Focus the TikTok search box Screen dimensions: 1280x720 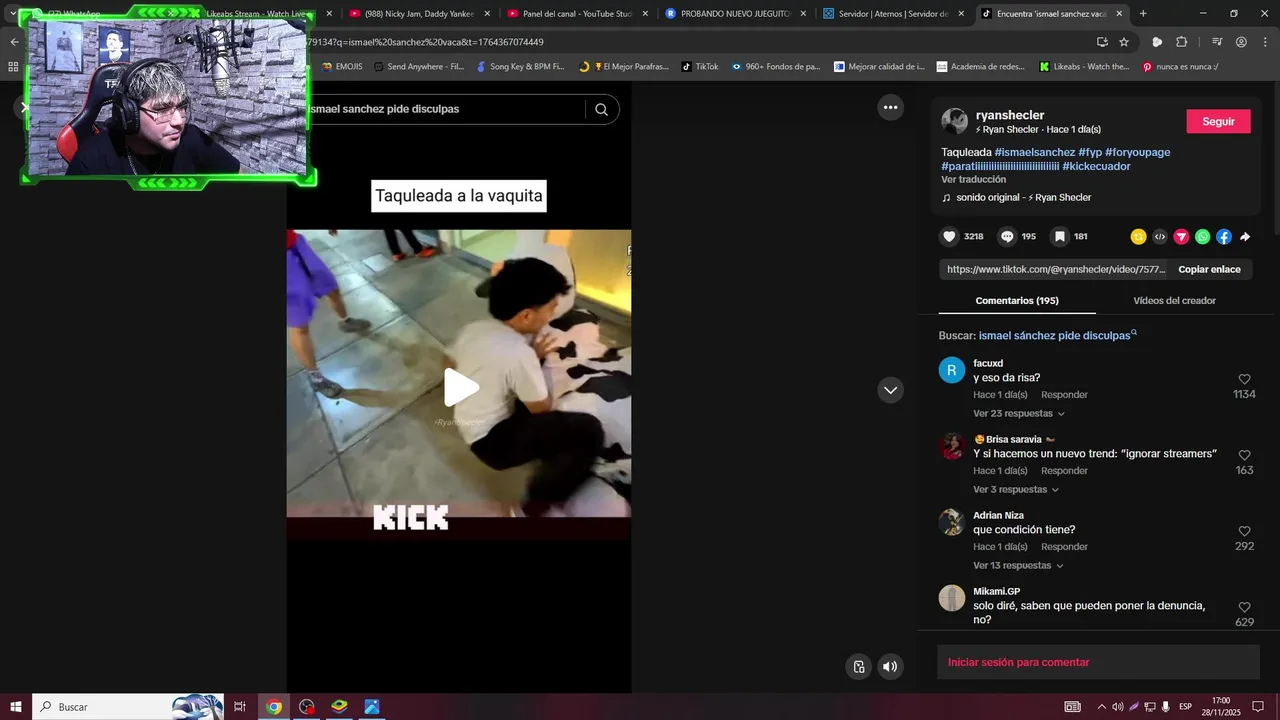445,109
